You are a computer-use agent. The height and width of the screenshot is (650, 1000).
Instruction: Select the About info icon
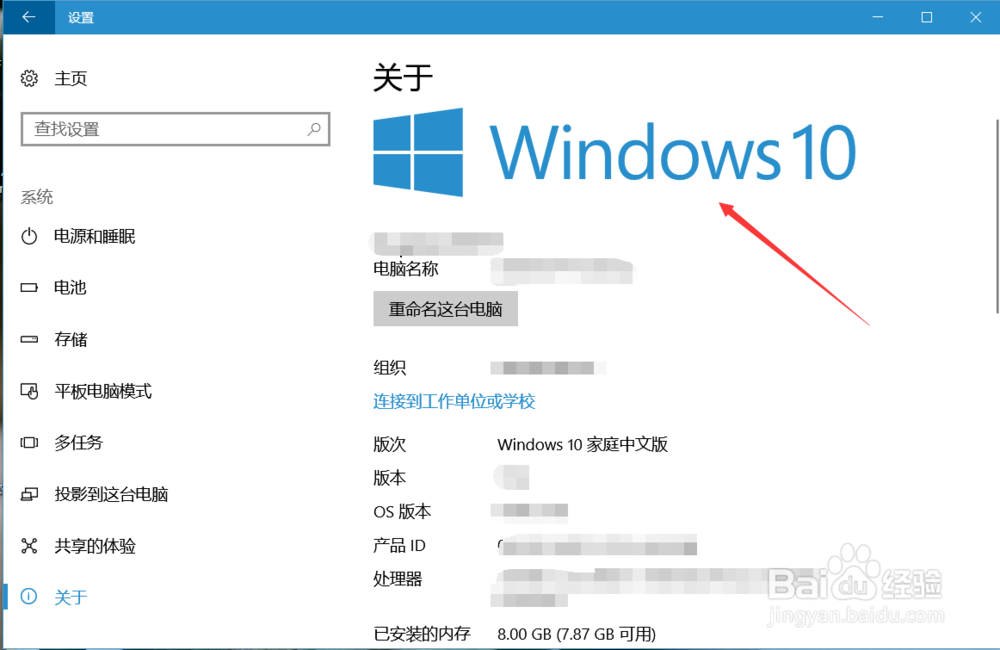tap(29, 596)
